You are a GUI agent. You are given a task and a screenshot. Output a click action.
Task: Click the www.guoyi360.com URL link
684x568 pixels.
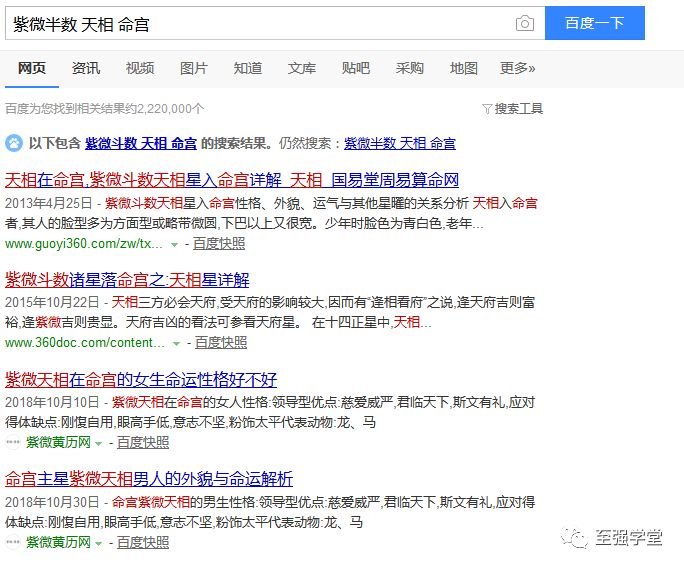click(84, 243)
